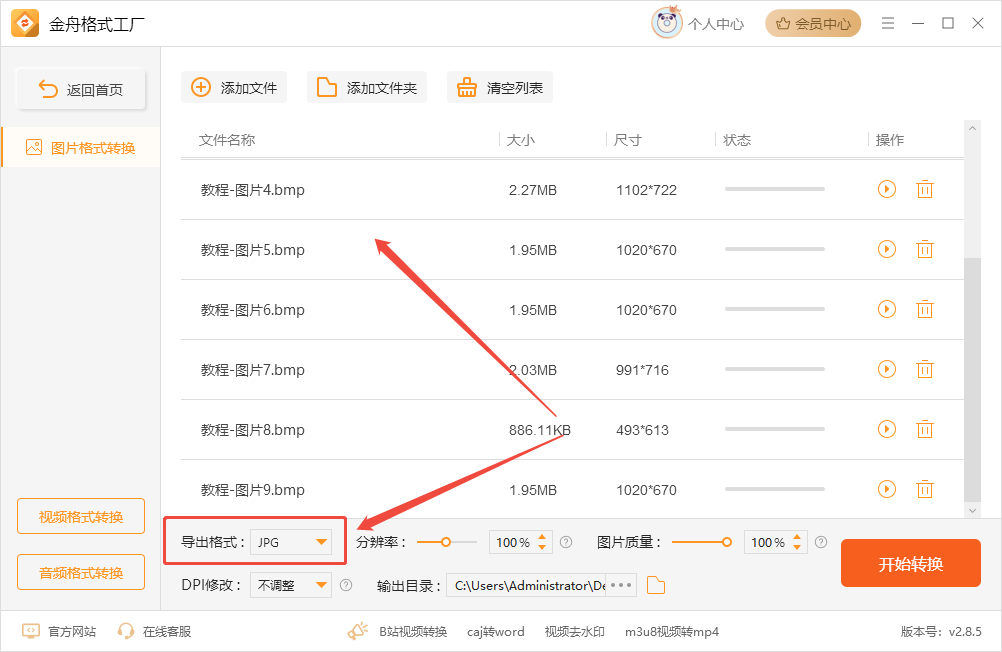Click the help icon beside 分辨率

(x=566, y=542)
